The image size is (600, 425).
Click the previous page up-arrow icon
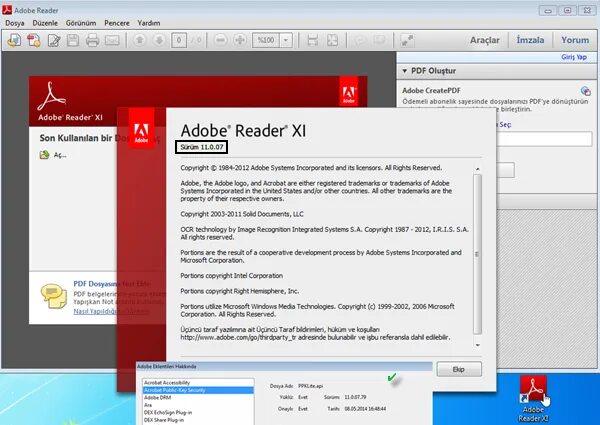coord(140,40)
